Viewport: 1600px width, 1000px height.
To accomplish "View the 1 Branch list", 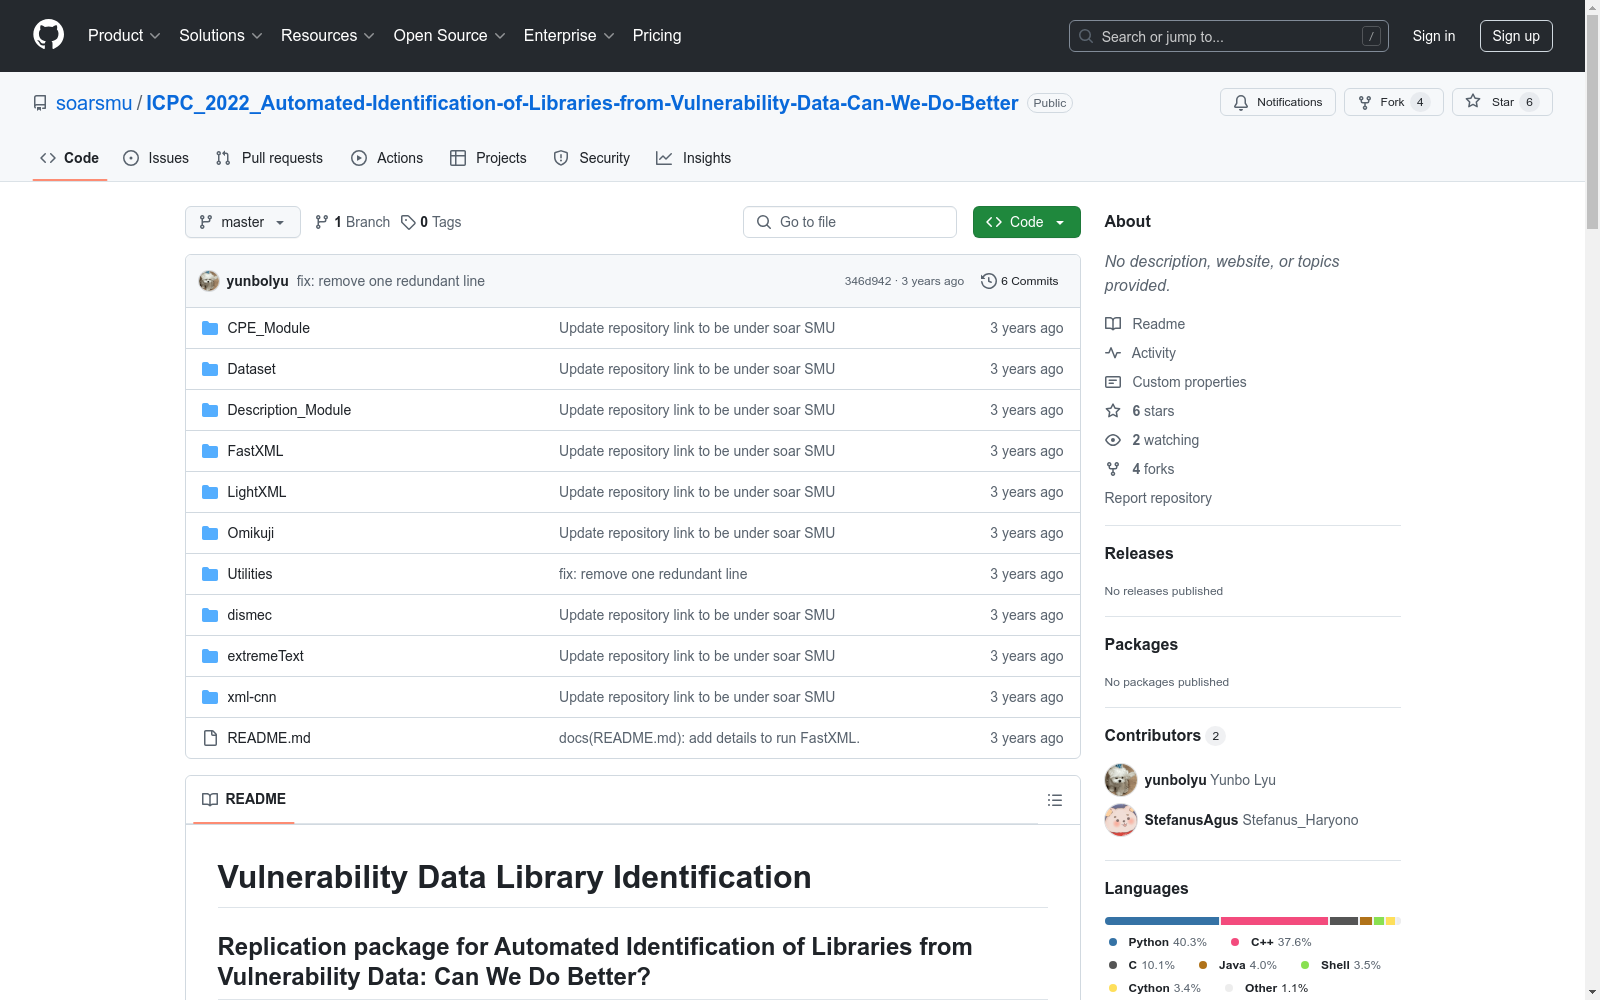I will [352, 222].
